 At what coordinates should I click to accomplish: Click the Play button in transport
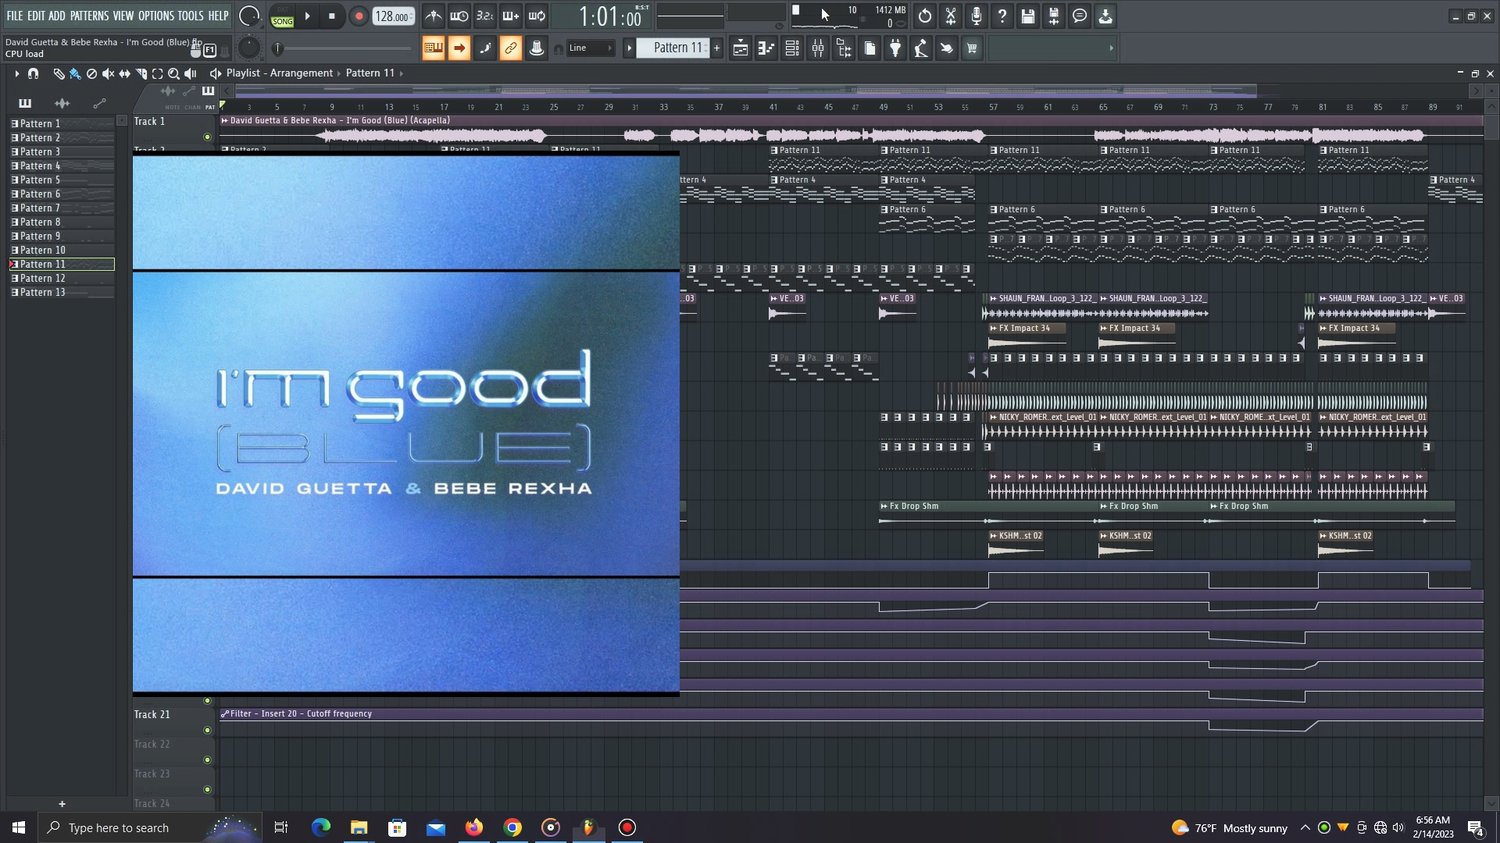tap(308, 16)
